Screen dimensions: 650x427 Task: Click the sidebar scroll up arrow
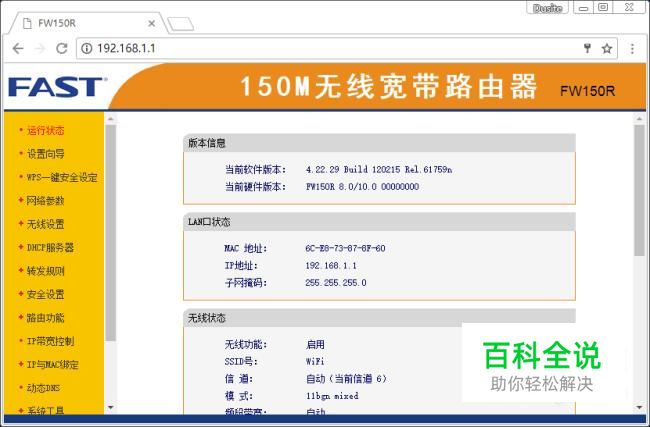point(110,119)
